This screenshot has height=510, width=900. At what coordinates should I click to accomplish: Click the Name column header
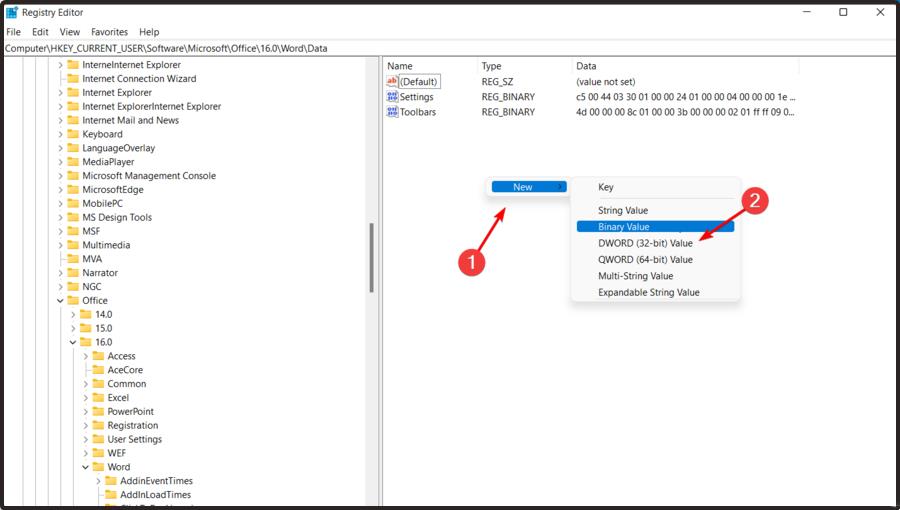[400, 66]
